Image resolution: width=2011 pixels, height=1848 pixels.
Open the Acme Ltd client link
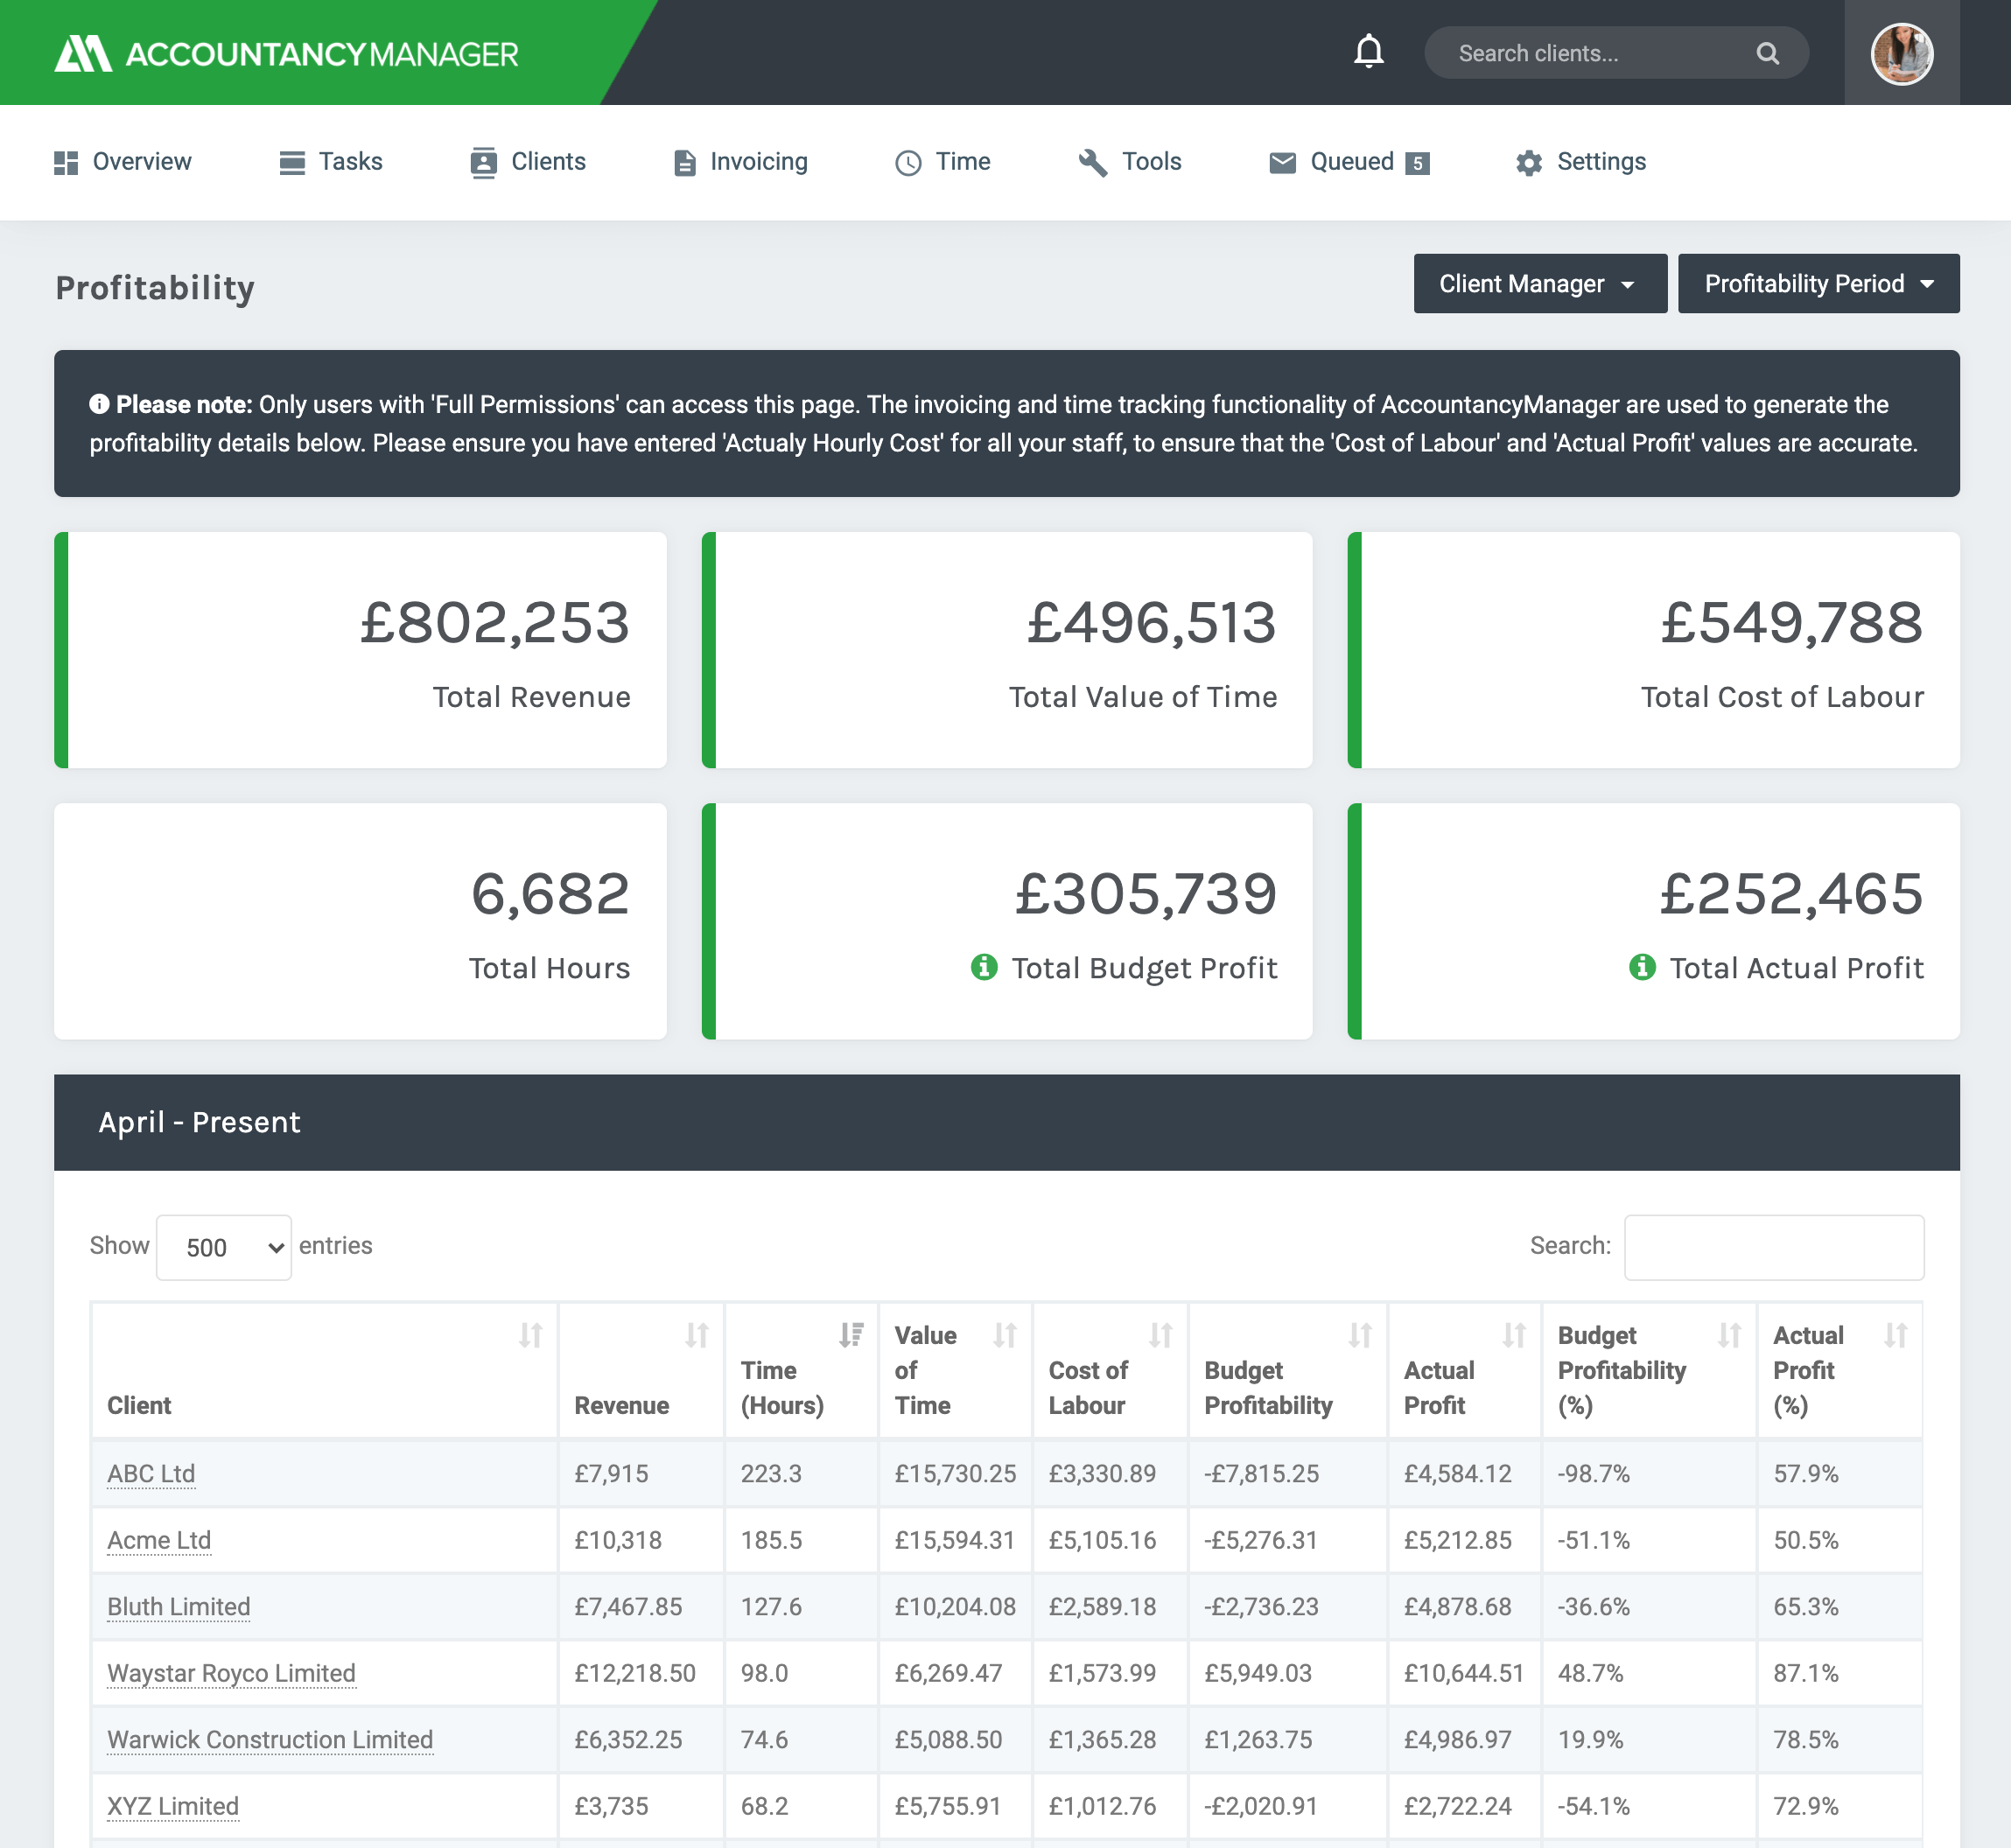[159, 1540]
